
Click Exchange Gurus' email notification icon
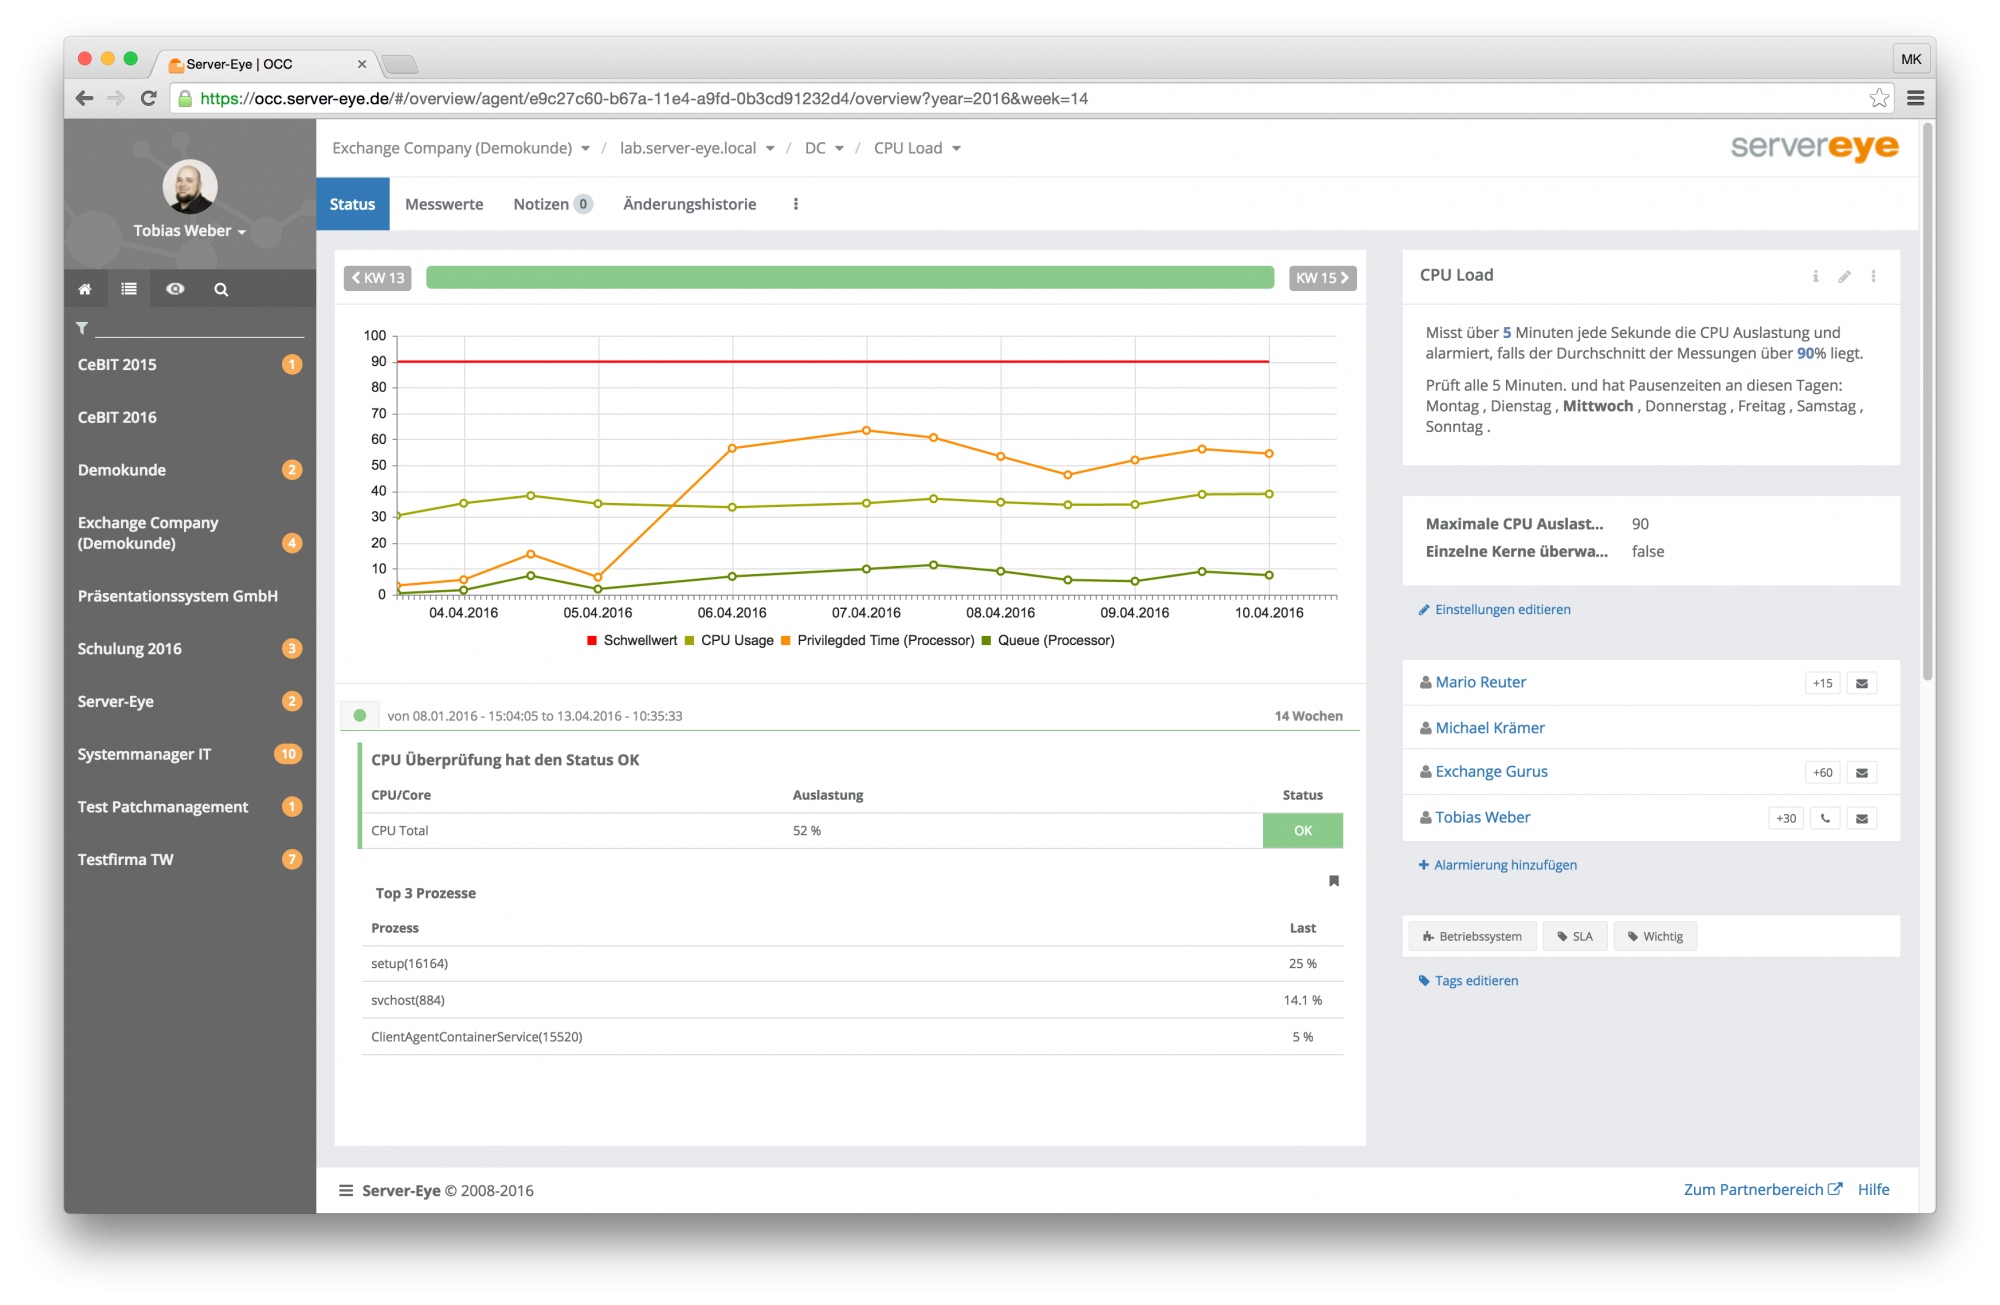pos(1862,773)
